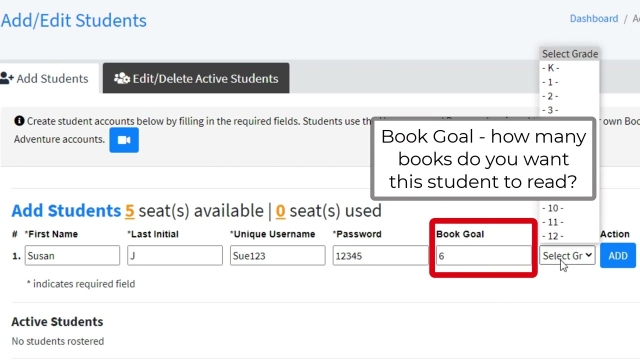Click the Book Goal input field
The height and width of the screenshot is (360, 640).
(x=484, y=256)
